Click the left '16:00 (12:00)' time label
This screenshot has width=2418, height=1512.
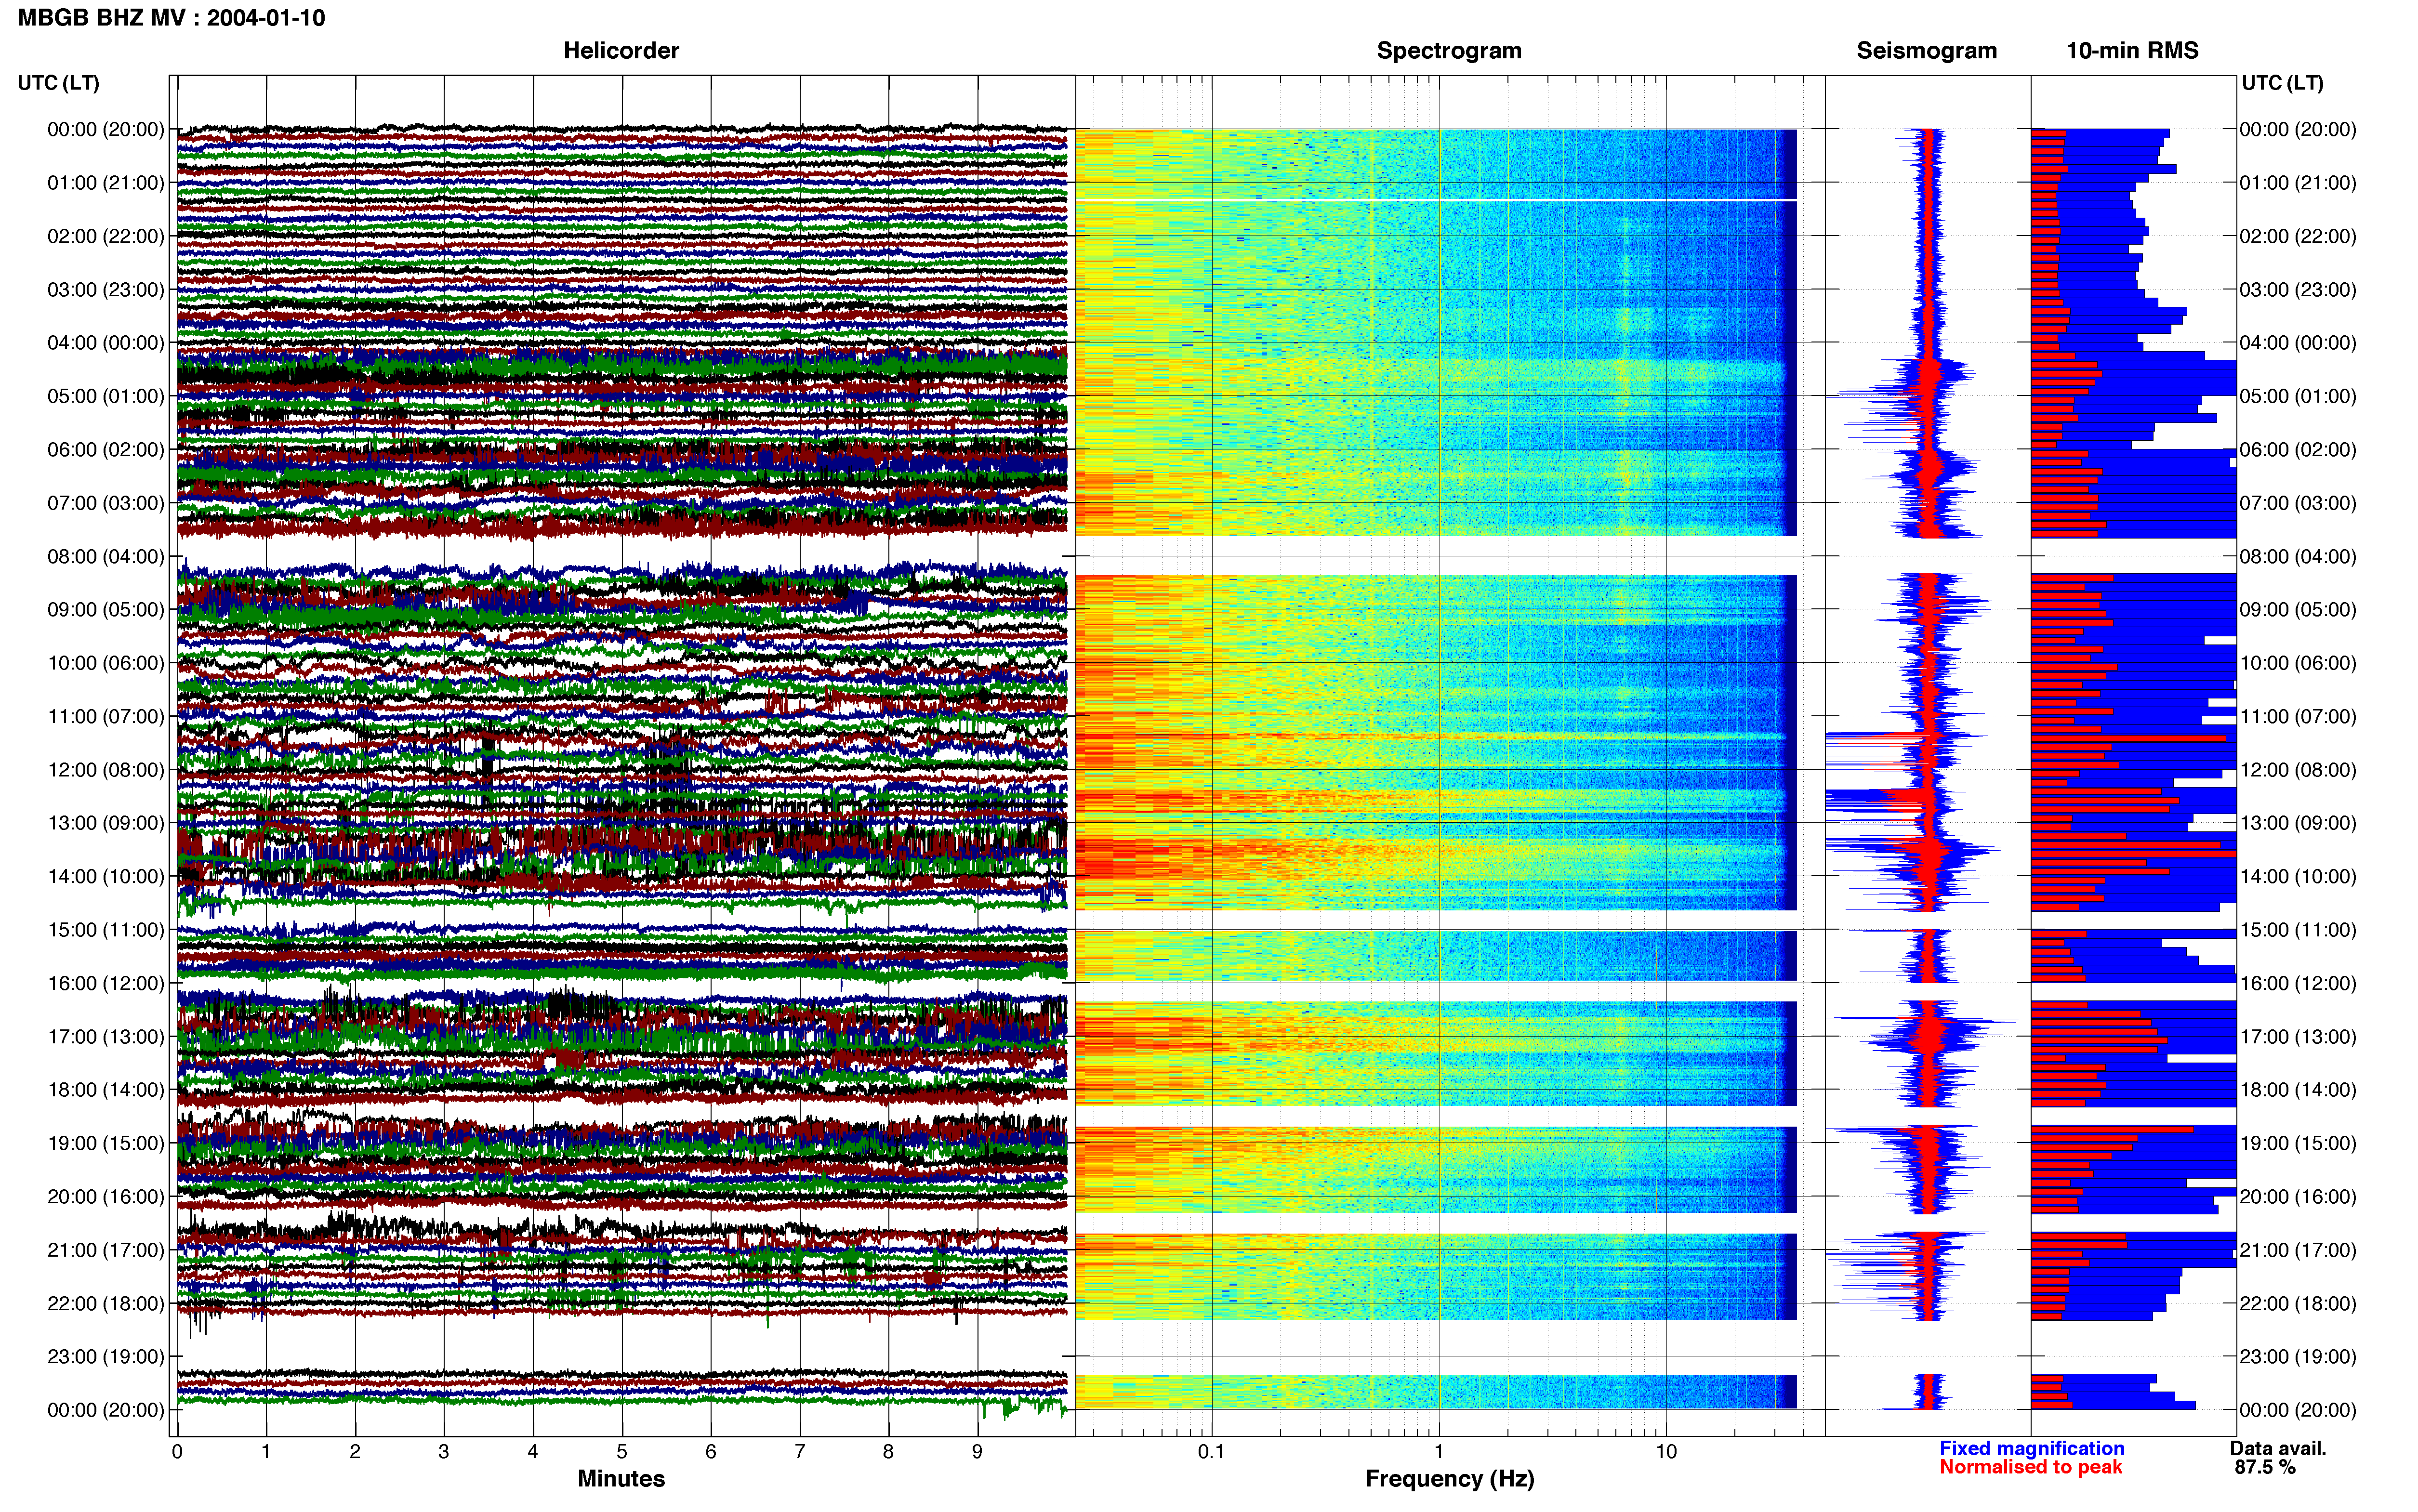pyautogui.click(x=106, y=982)
